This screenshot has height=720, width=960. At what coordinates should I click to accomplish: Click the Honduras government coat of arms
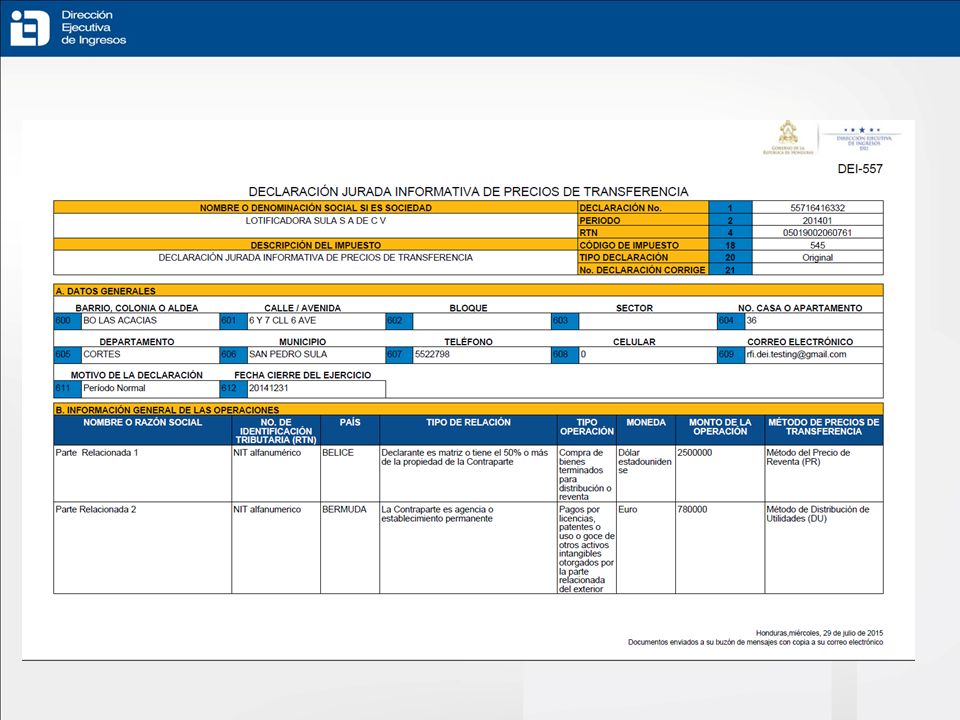click(x=788, y=138)
